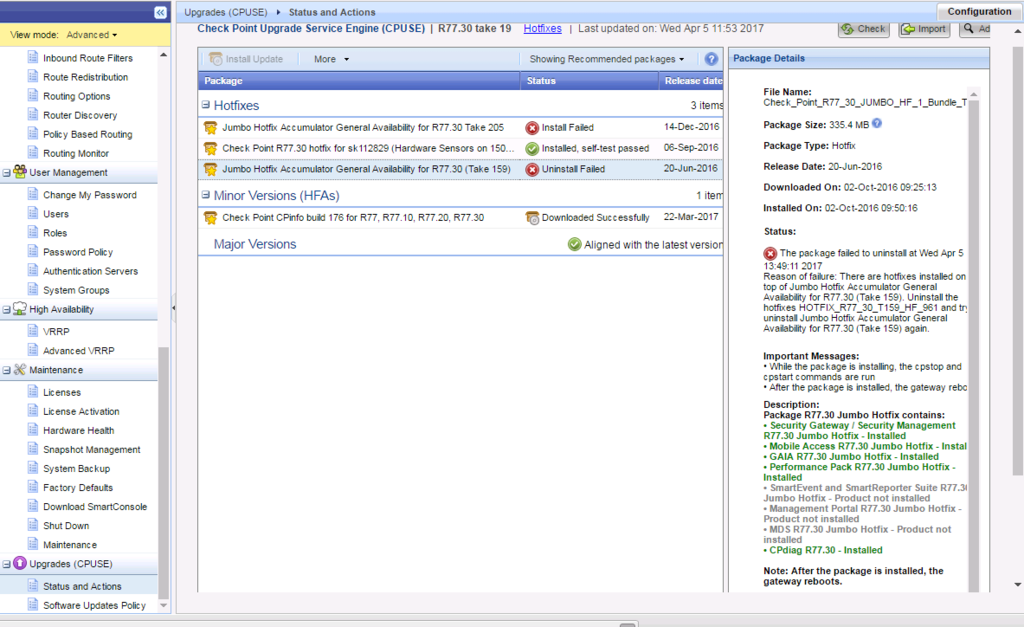The height and width of the screenshot is (627, 1024).
Task: Click the Maintenance tools icon
Action: click(x=20, y=369)
